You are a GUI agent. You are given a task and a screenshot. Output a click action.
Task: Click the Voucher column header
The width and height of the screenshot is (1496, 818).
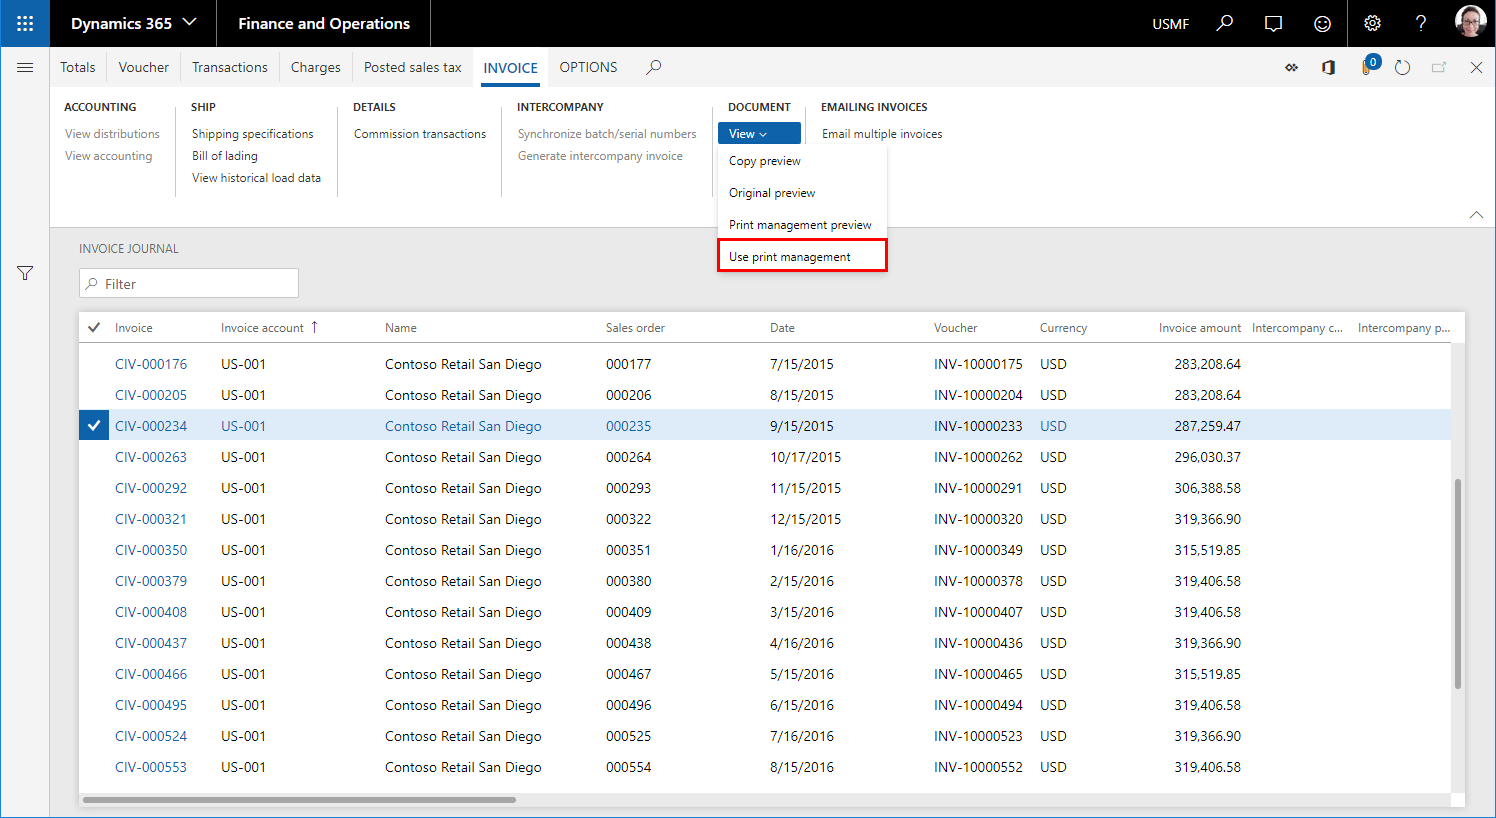(x=955, y=327)
